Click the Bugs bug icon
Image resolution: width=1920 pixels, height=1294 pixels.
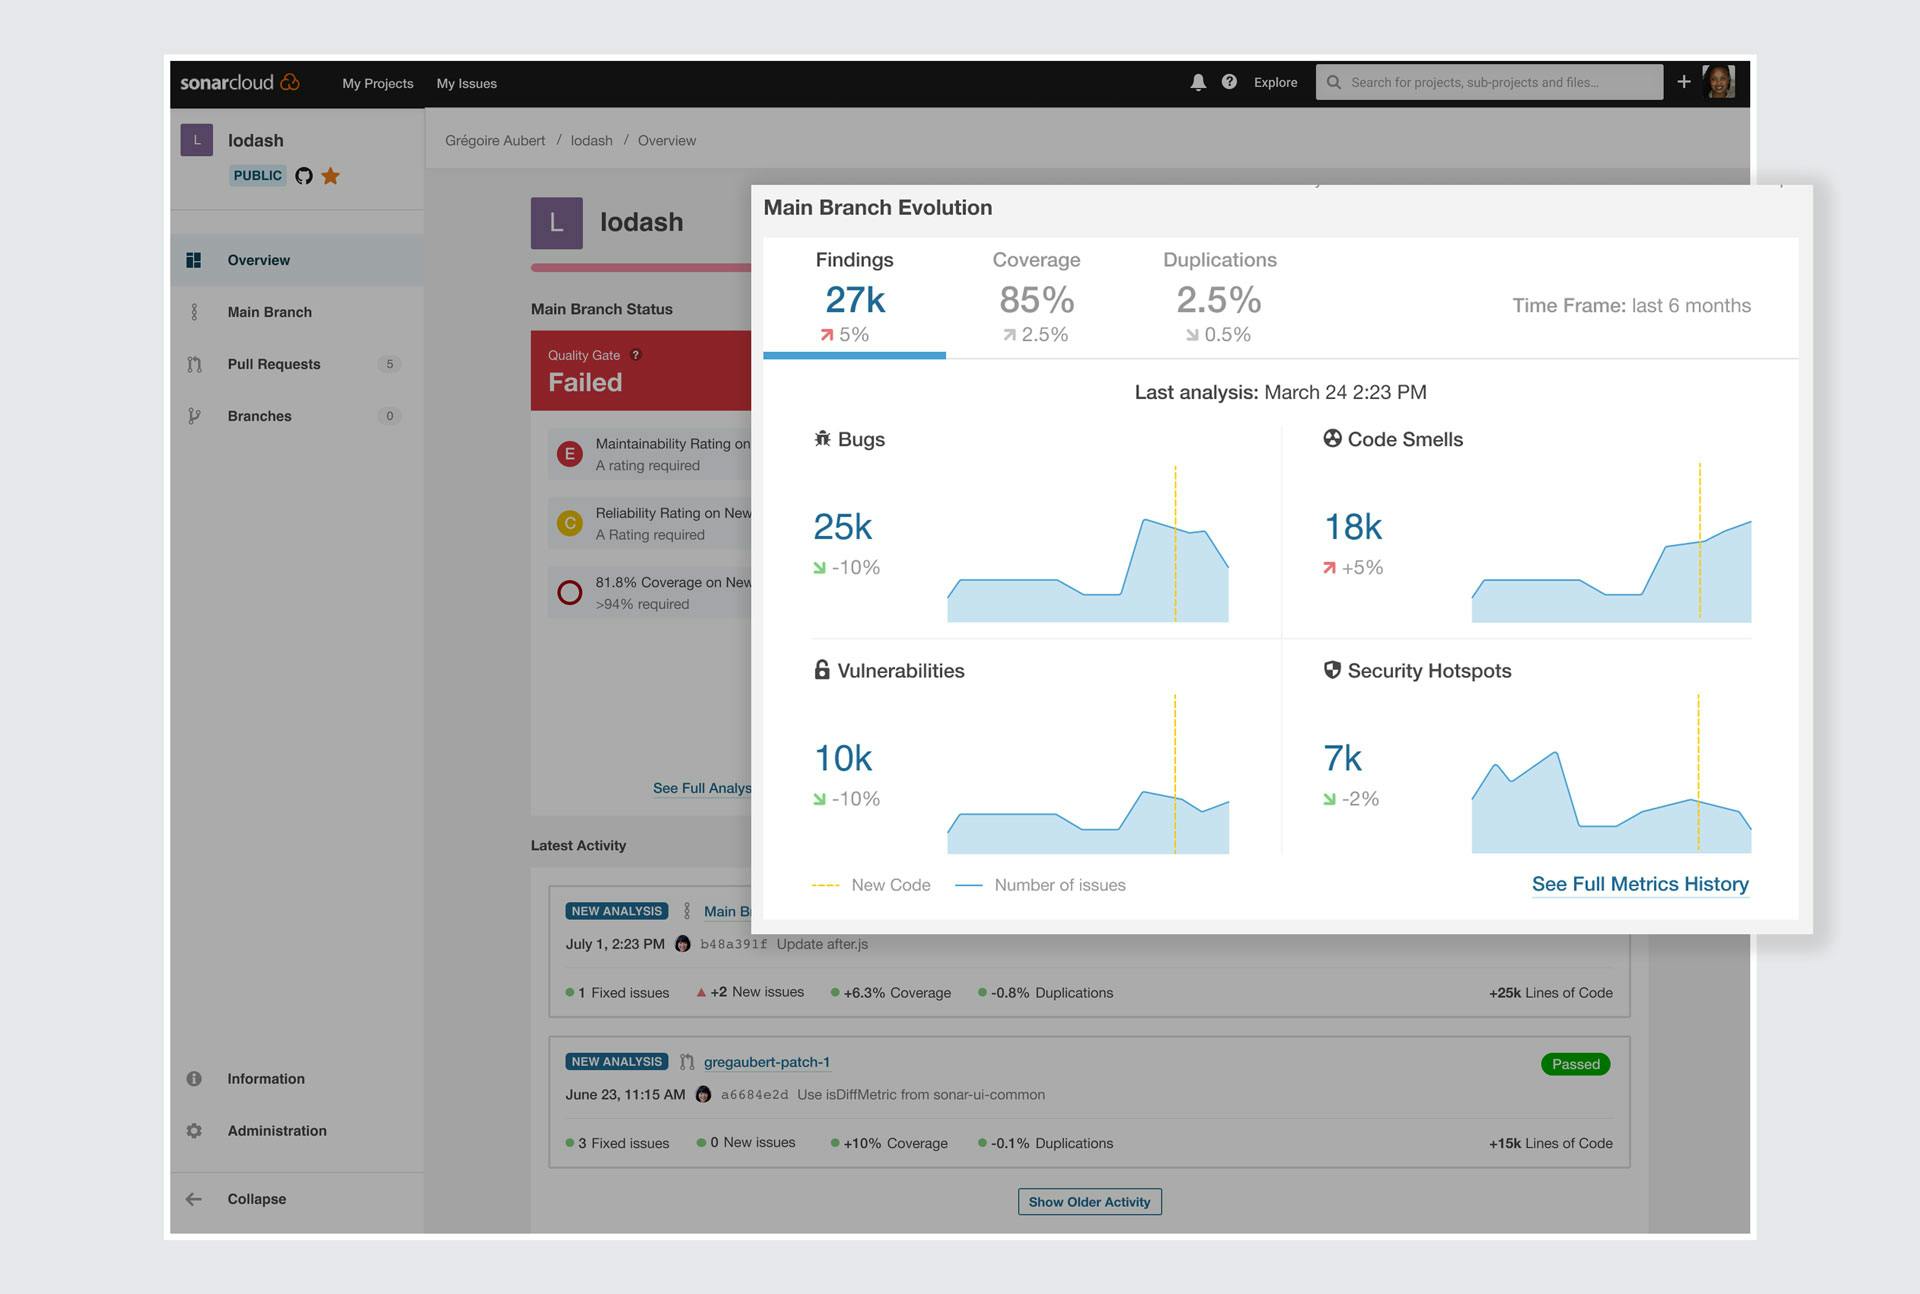tap(822, 439)
